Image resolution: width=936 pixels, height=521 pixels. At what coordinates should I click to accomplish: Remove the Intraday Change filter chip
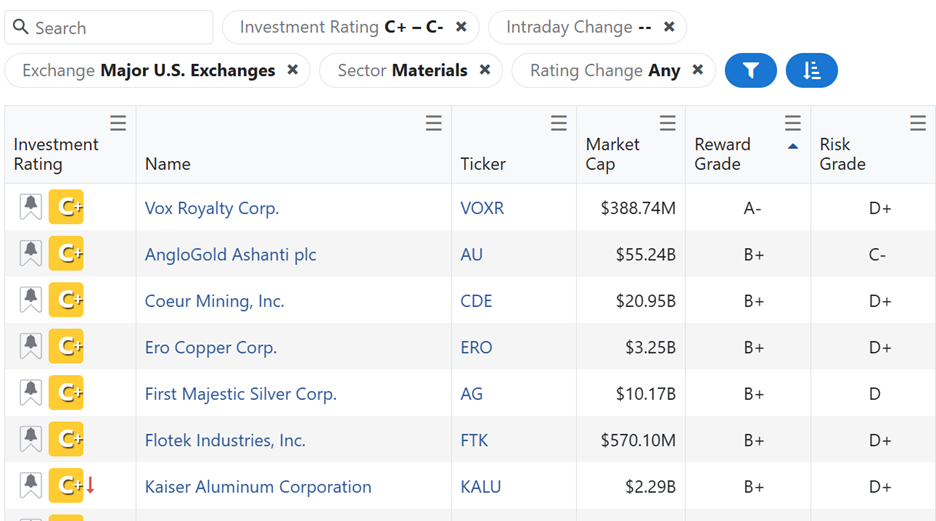(x=669, y=27)
